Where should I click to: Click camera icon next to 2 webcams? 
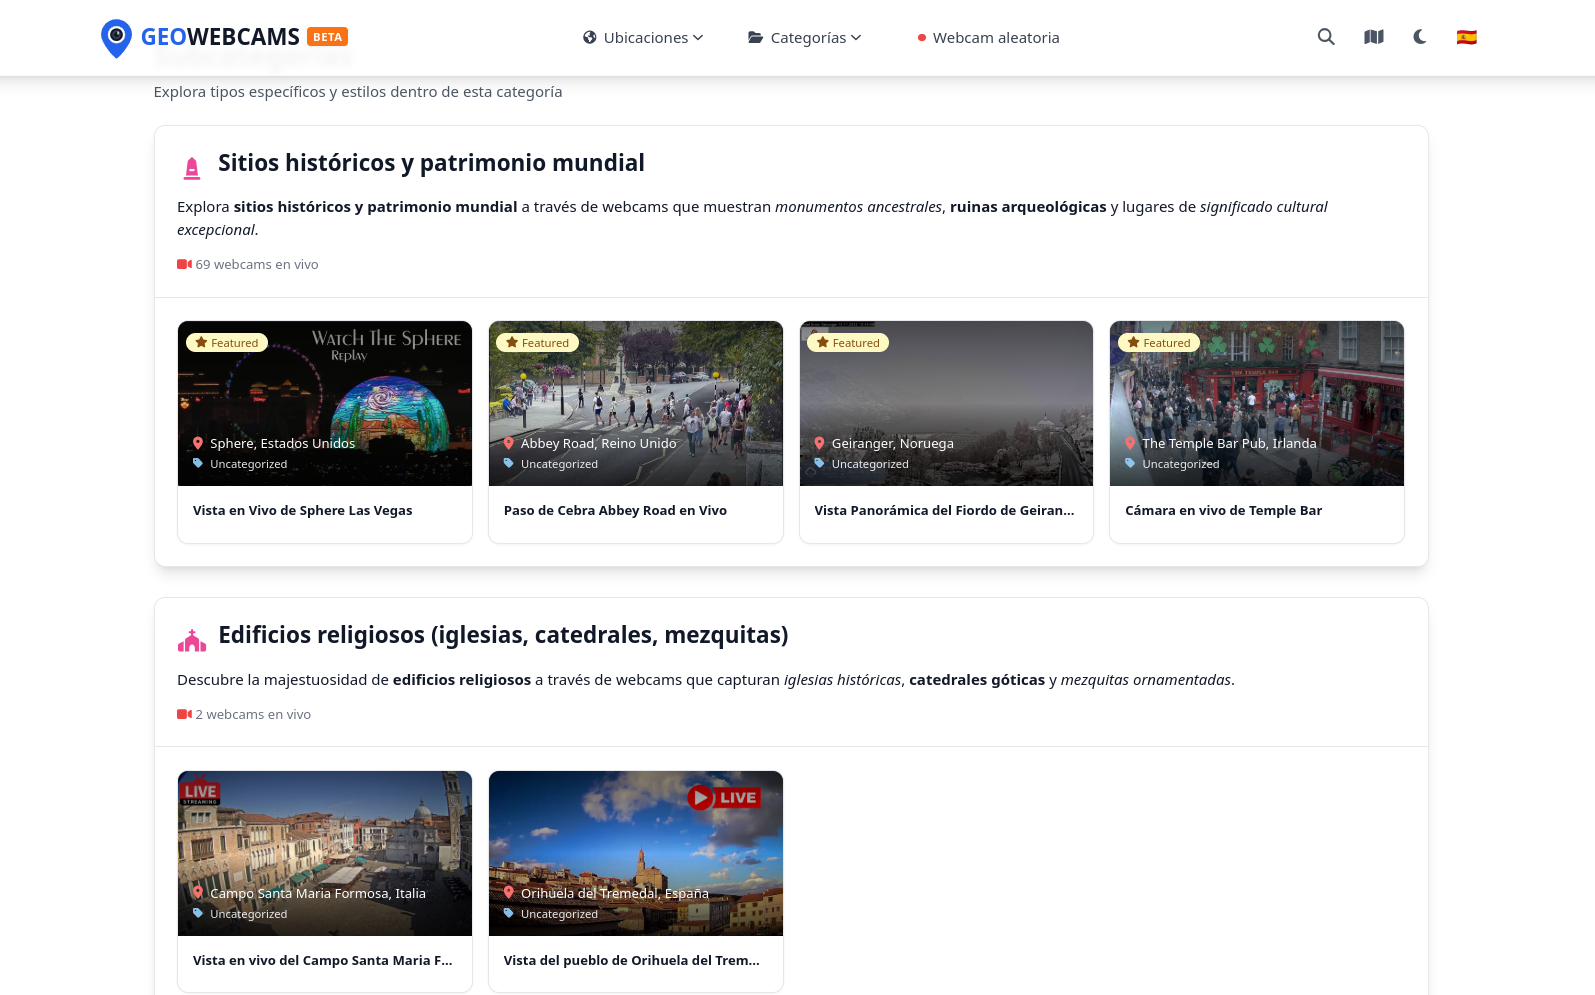(184, 714)
